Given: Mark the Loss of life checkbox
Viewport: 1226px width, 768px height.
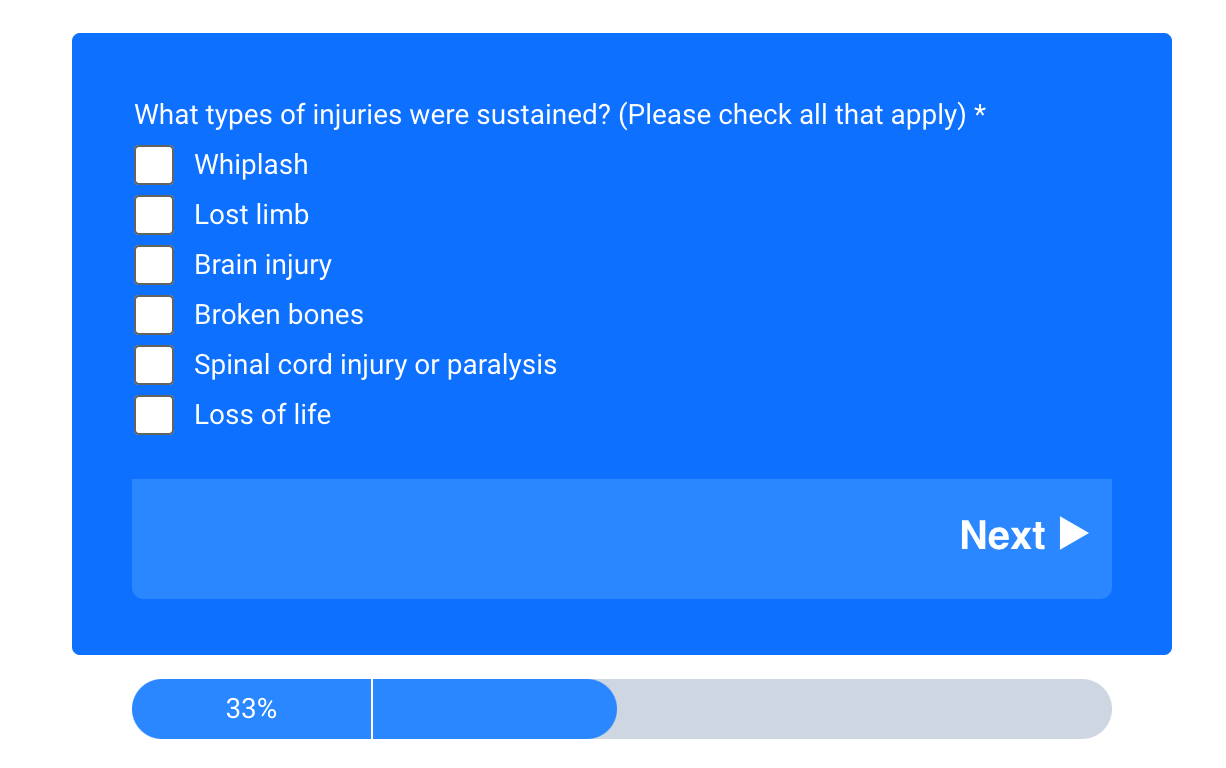Looking at the screenshot, I should (x=154, y=415).
